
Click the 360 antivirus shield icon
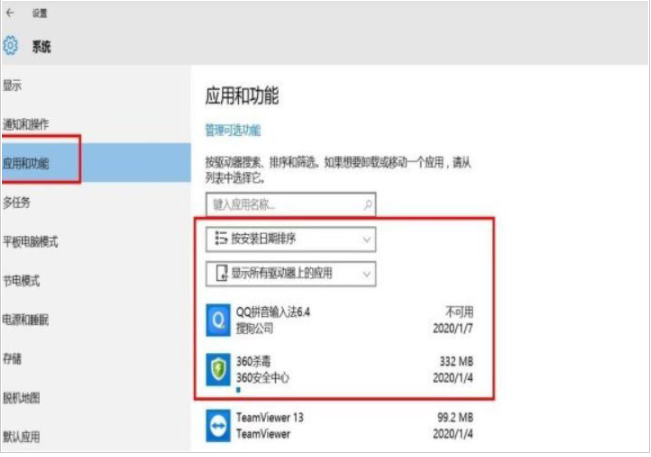[218, 367]
